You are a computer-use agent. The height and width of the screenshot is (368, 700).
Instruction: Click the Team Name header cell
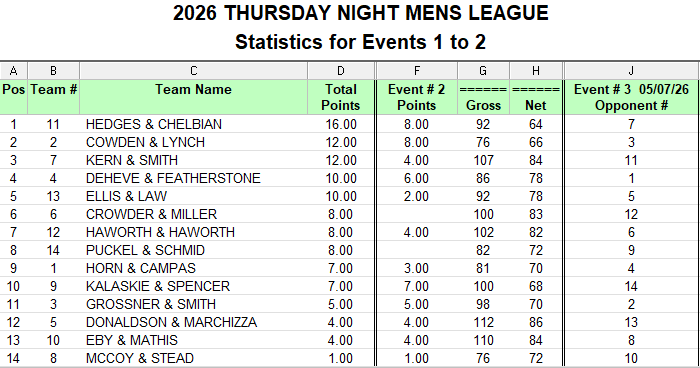[x=193, y=97]
